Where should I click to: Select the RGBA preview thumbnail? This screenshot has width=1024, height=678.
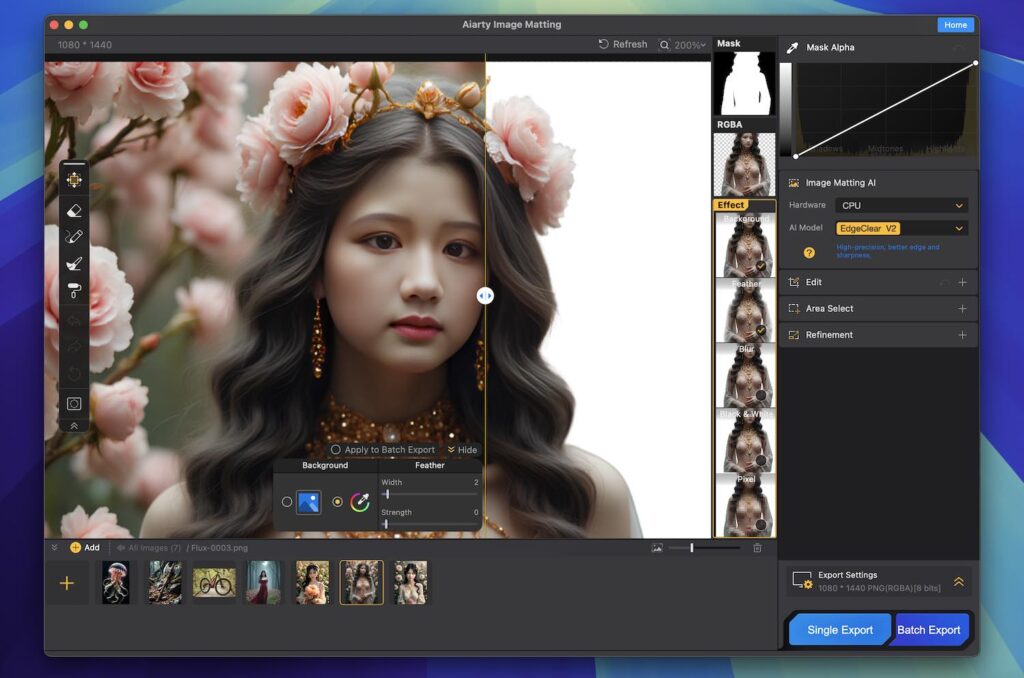click(x=744, y=164)
